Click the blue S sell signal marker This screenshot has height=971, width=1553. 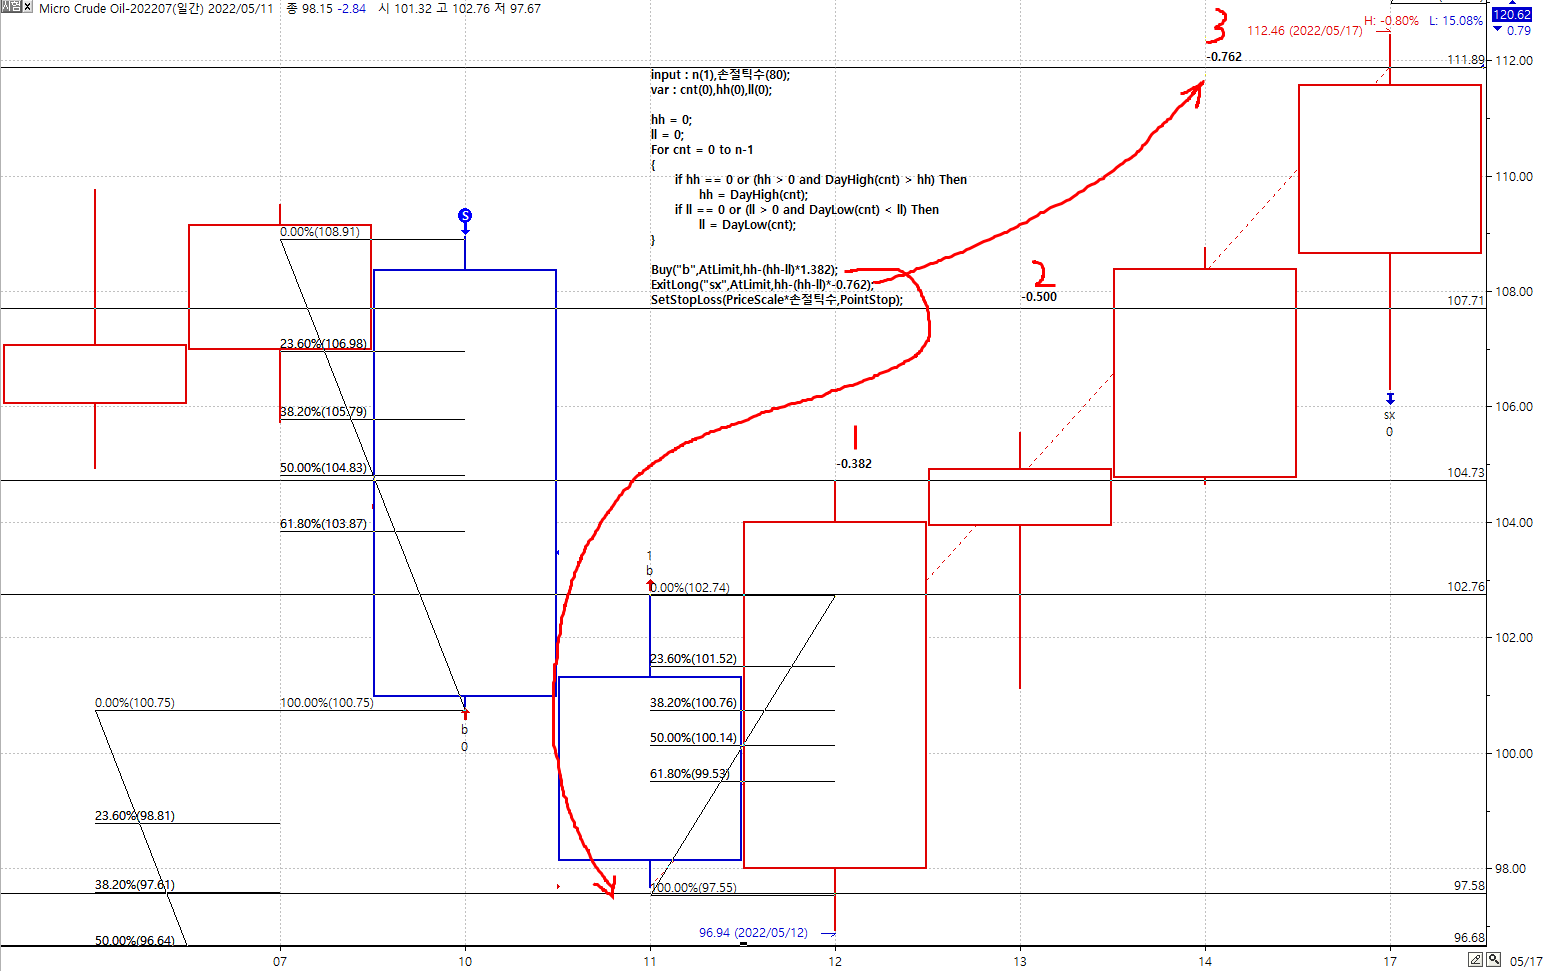465,216
